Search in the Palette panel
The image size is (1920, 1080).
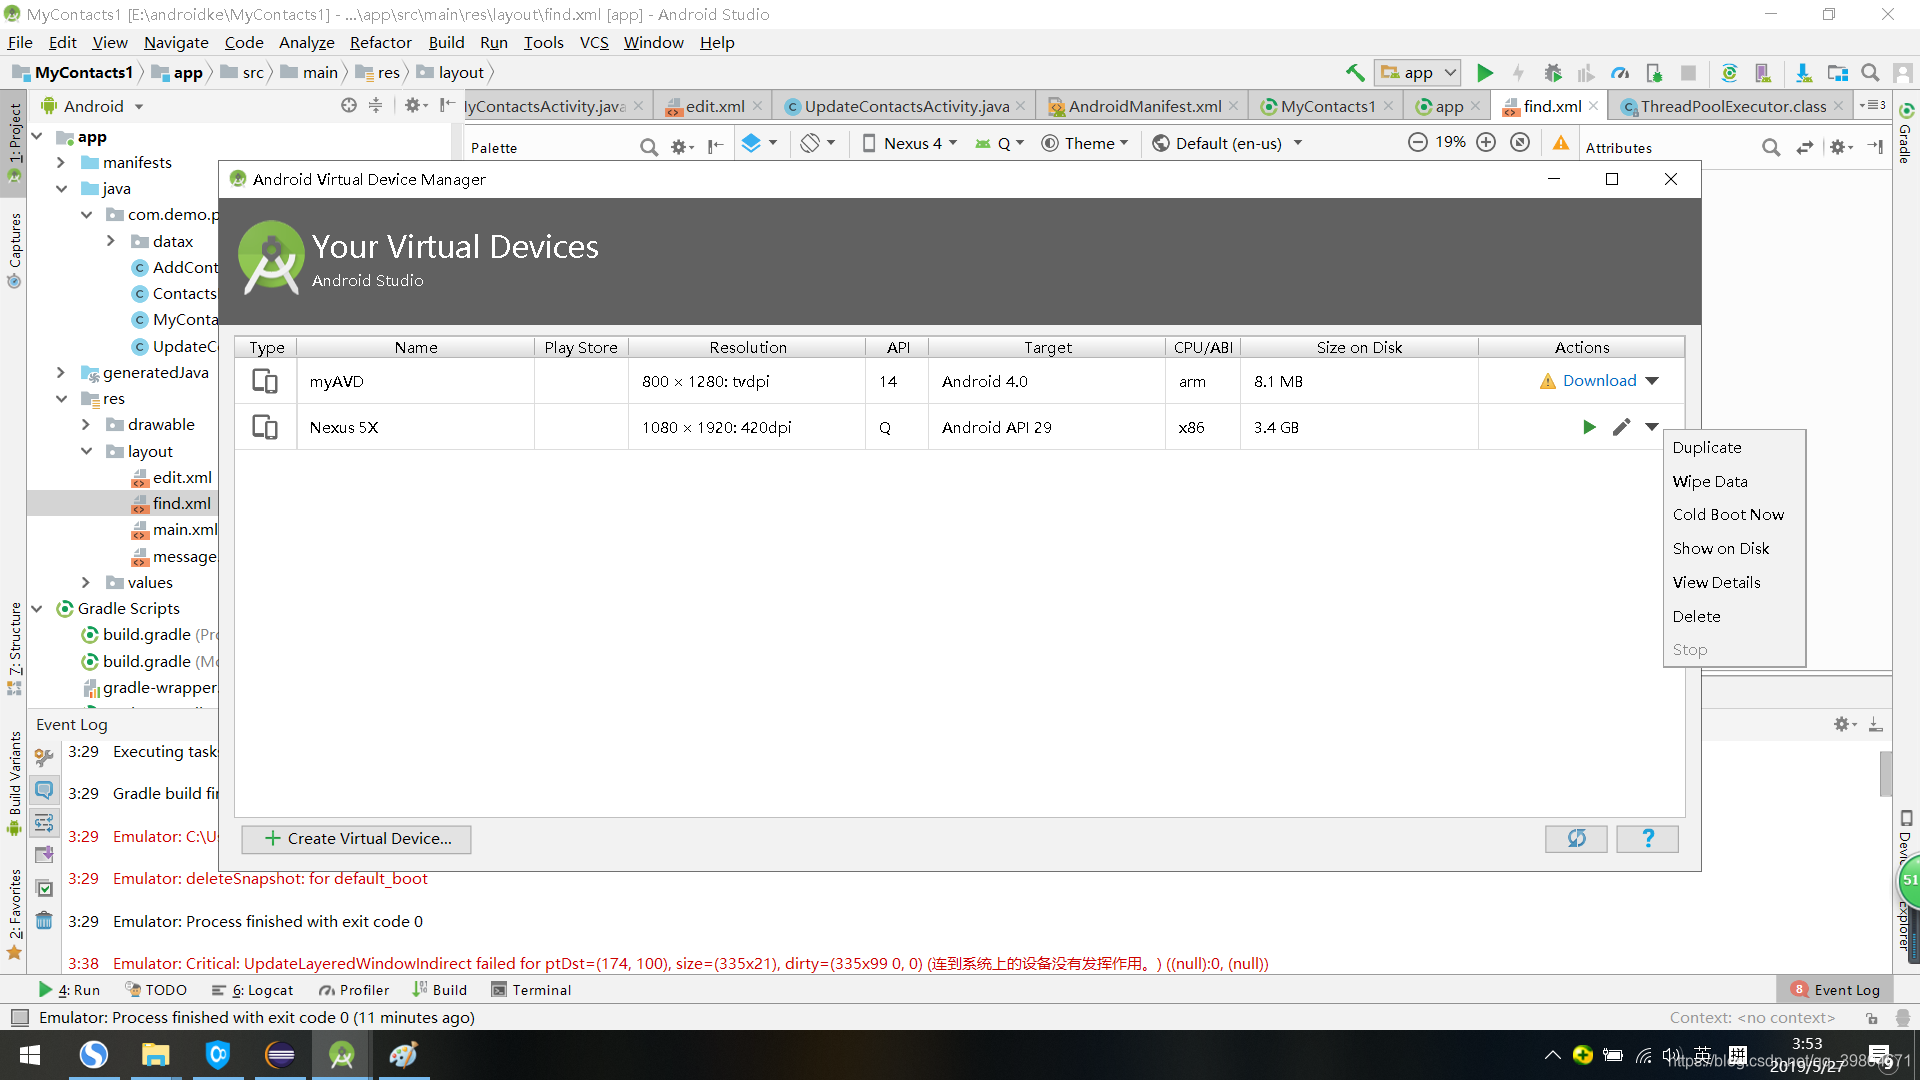point(649,147)
